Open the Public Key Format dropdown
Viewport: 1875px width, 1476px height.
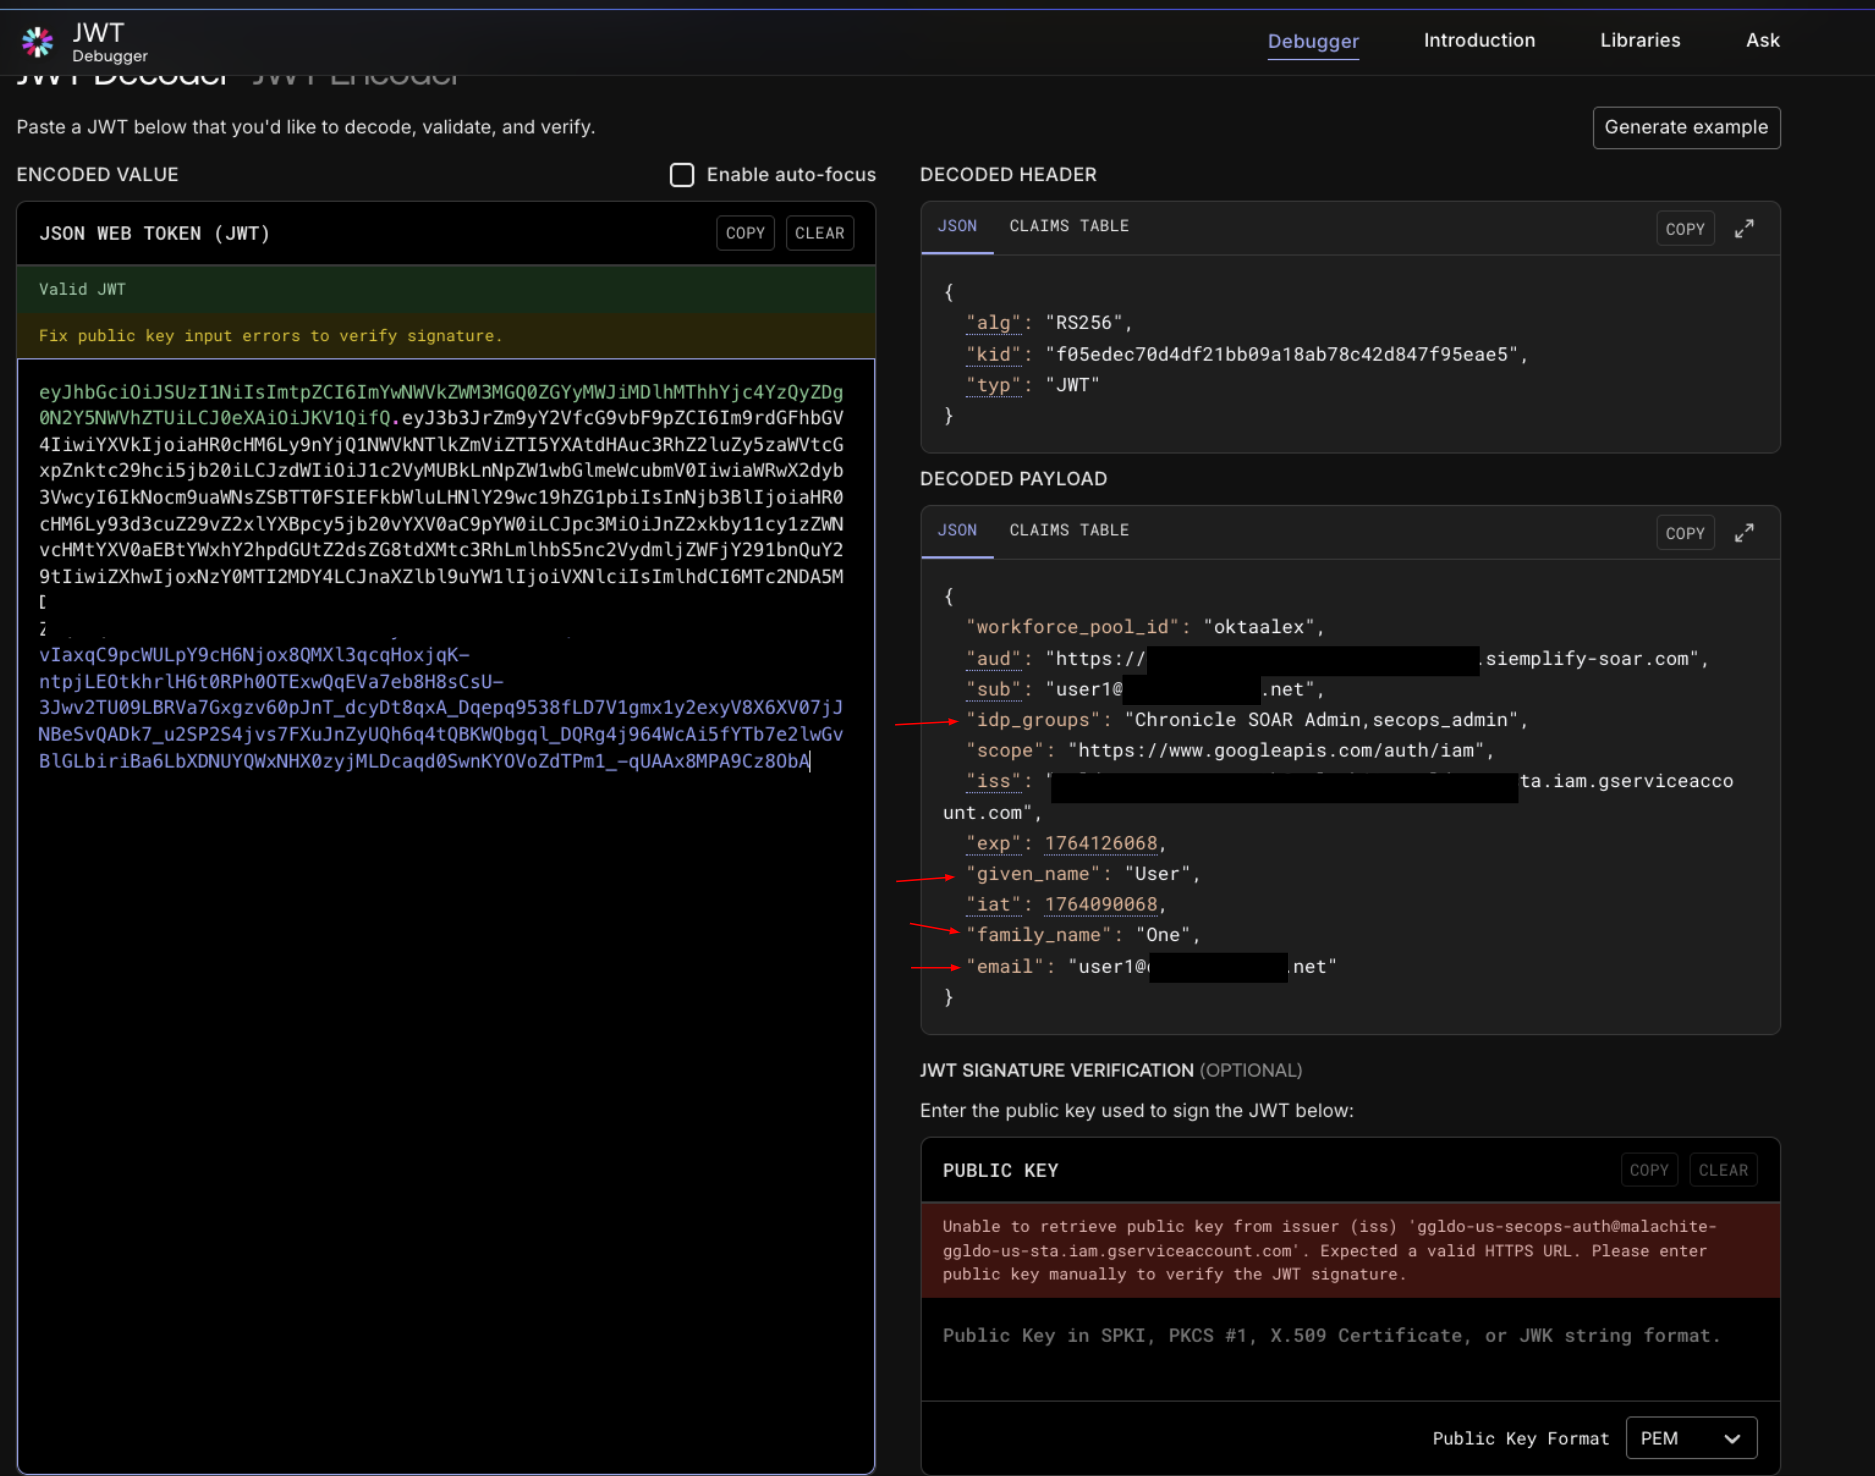[x=1690, y=1438]
